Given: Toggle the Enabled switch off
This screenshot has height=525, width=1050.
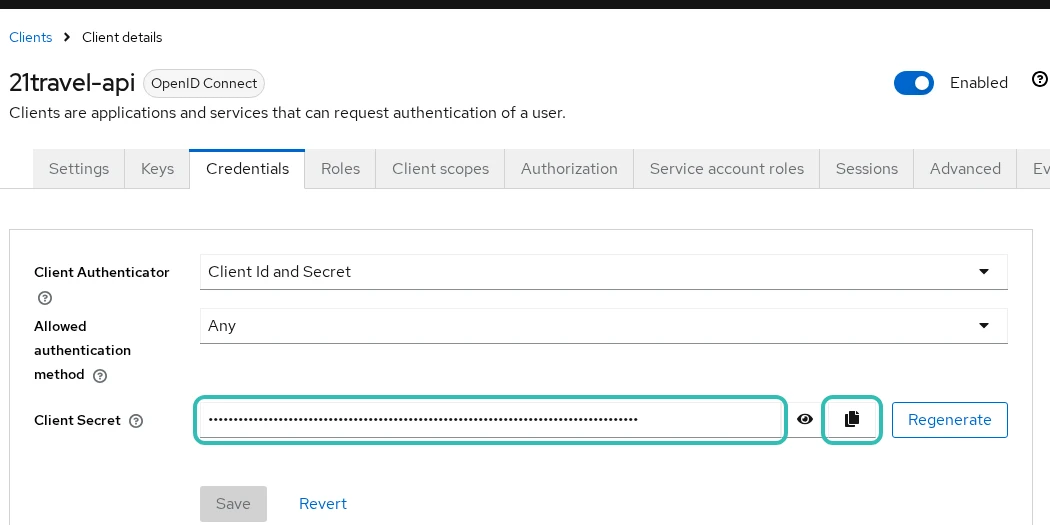Looking at the screenshot, I should click(913, 83).
